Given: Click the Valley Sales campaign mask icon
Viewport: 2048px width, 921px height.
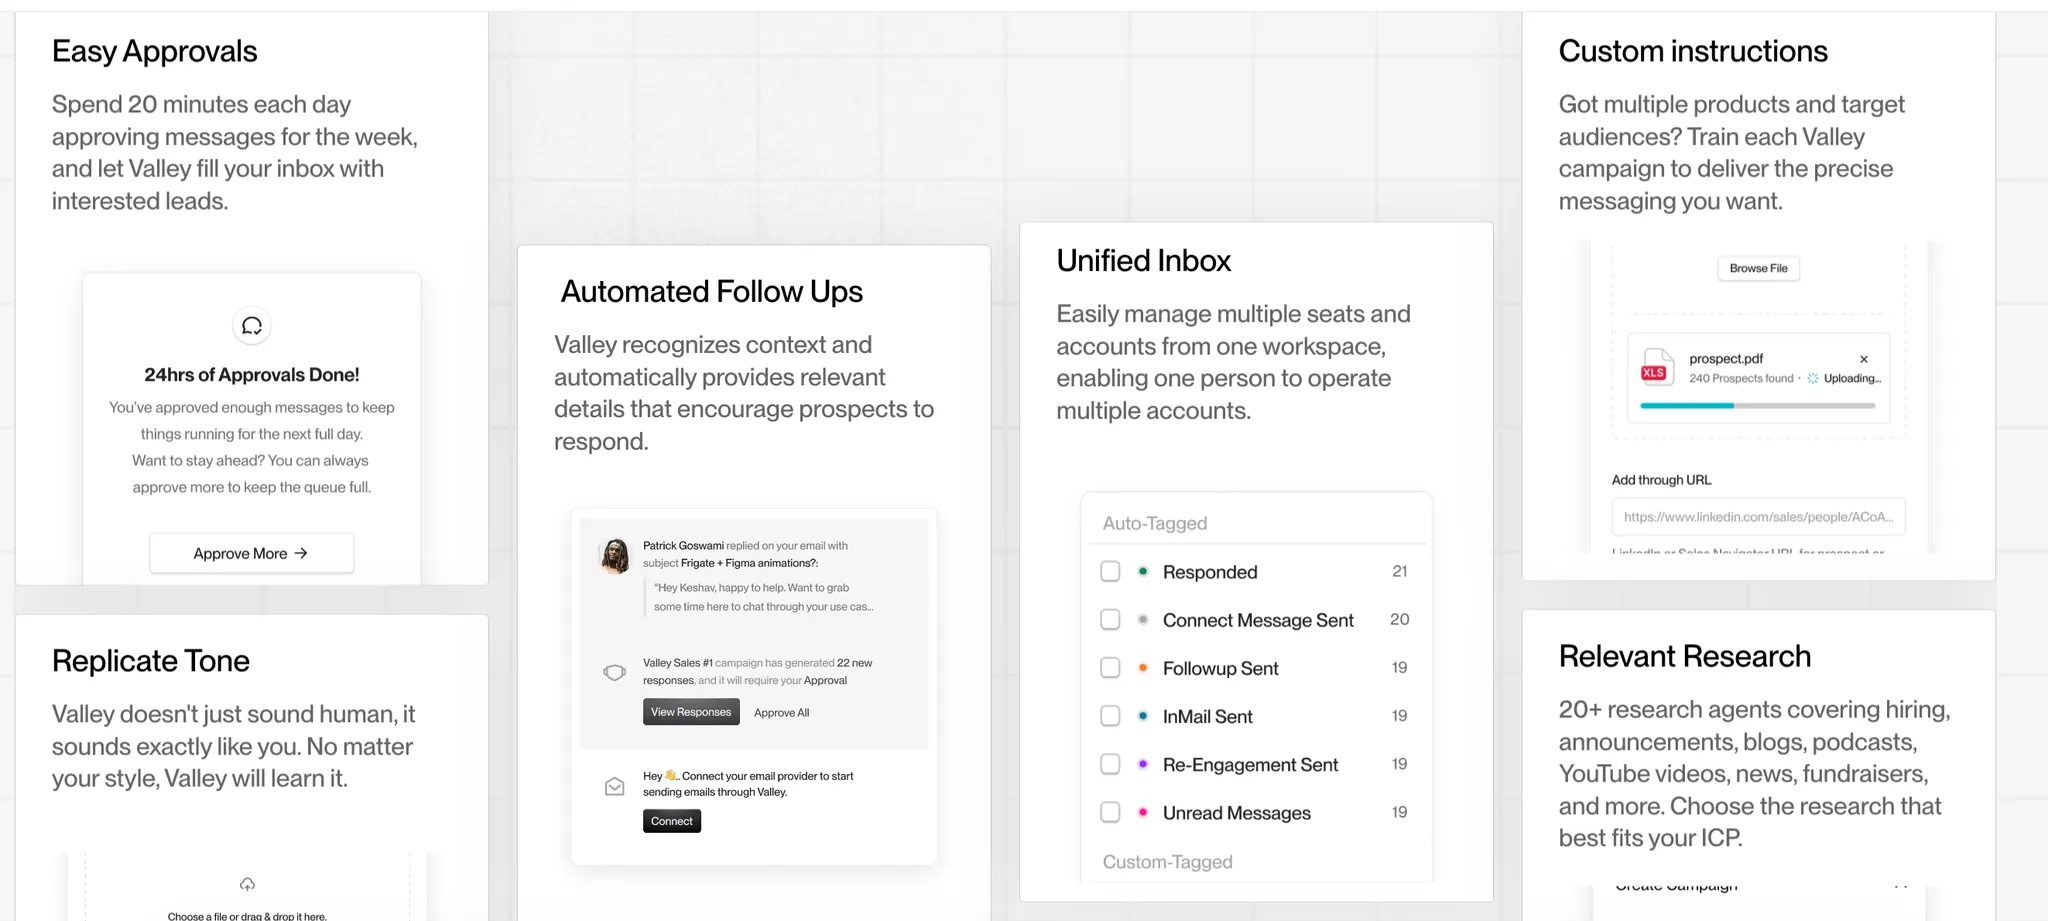Looking at the screenshot, I should coord(615,672).
